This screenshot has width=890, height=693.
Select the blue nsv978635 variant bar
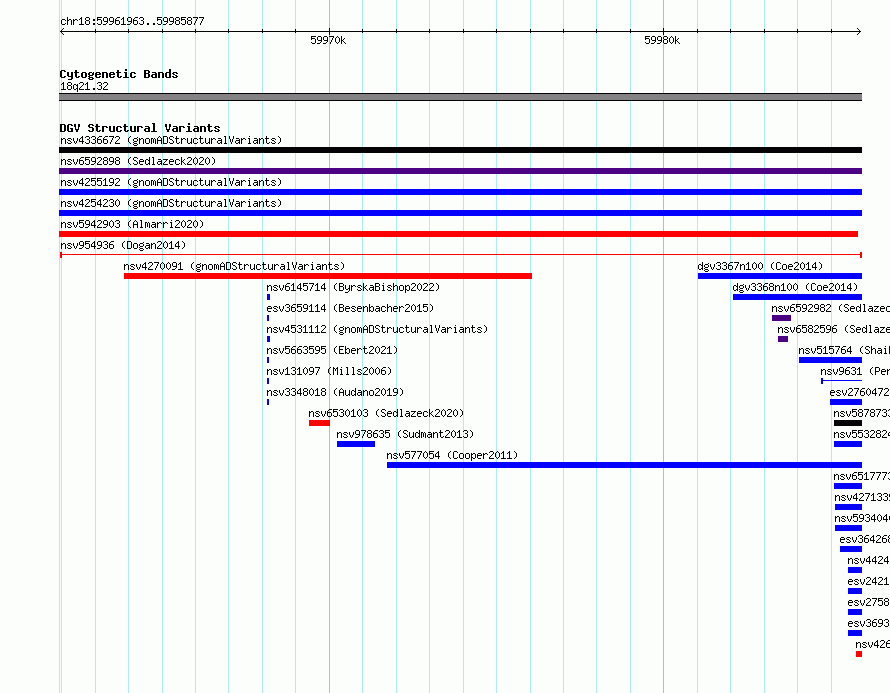tap(356, 444)
